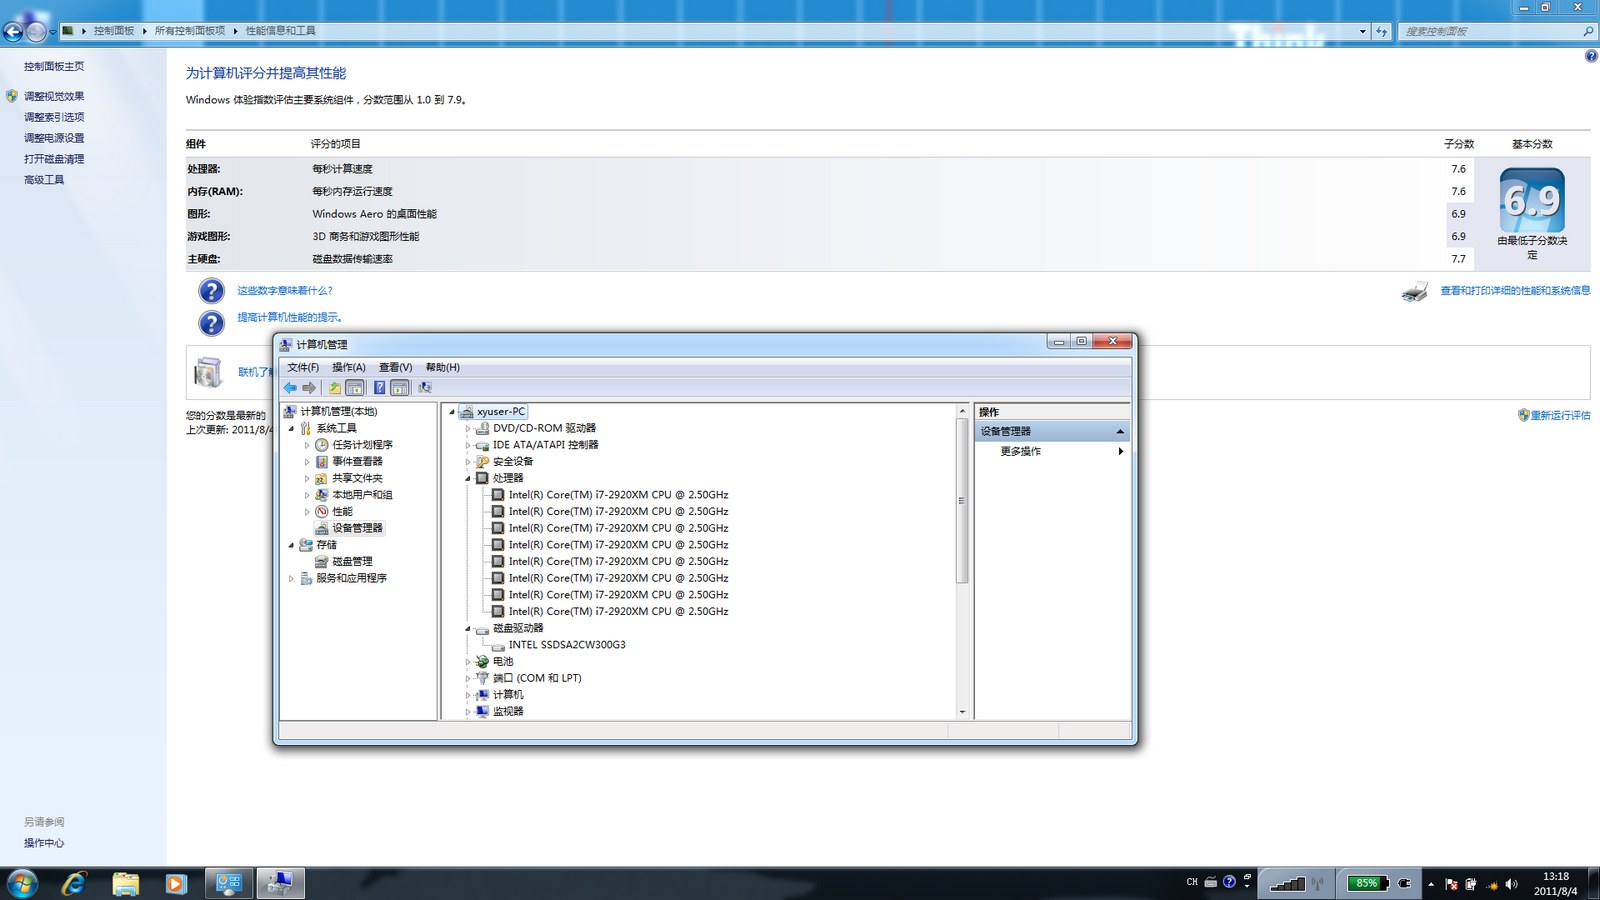Screen dimensions: 1600x900
Task: Click the device list scroll down arrow
Action: pos(962,712)
